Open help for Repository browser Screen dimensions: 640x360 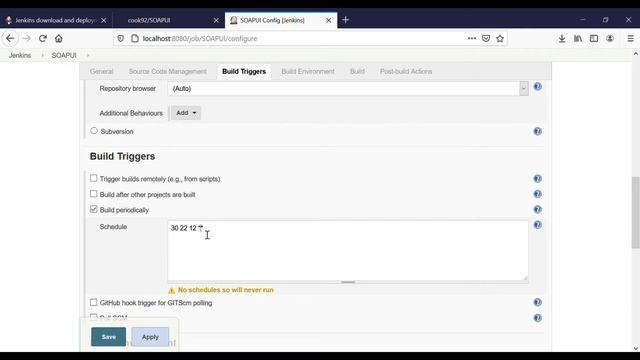tap(538, 87)
